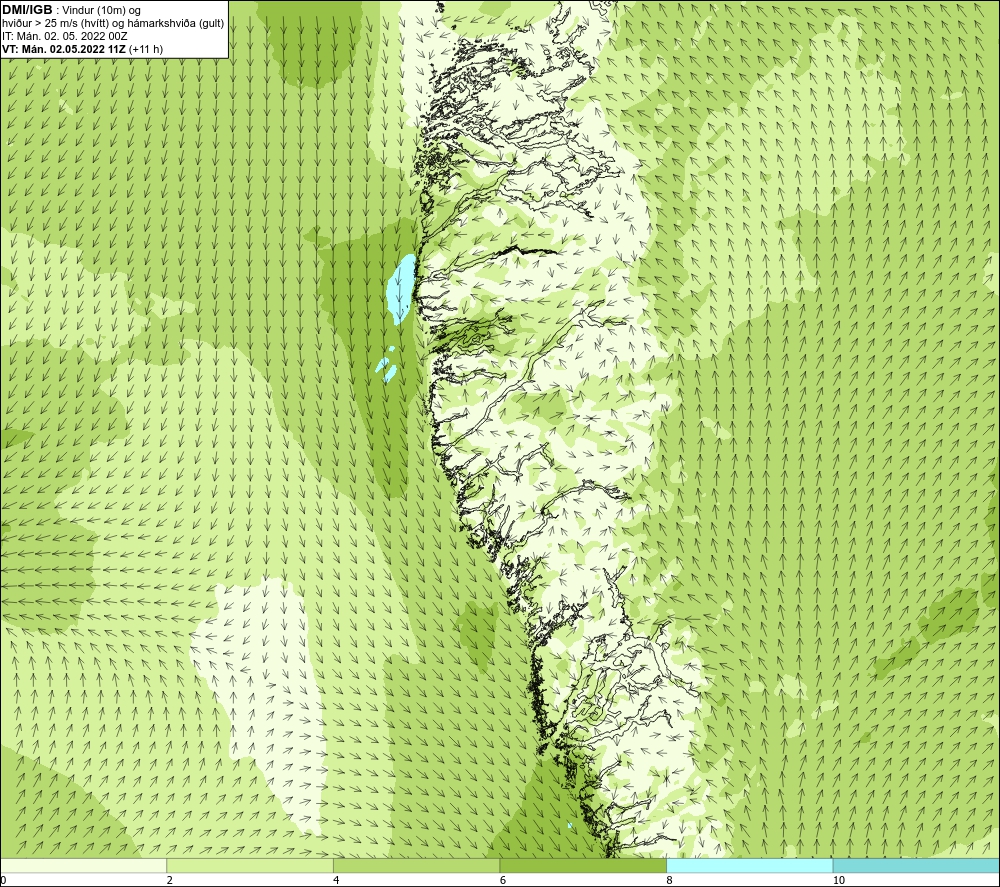
Task: Click the 'IT: Mán. 02. 05. 2022 00Z' line
Action: click(64, 36)
